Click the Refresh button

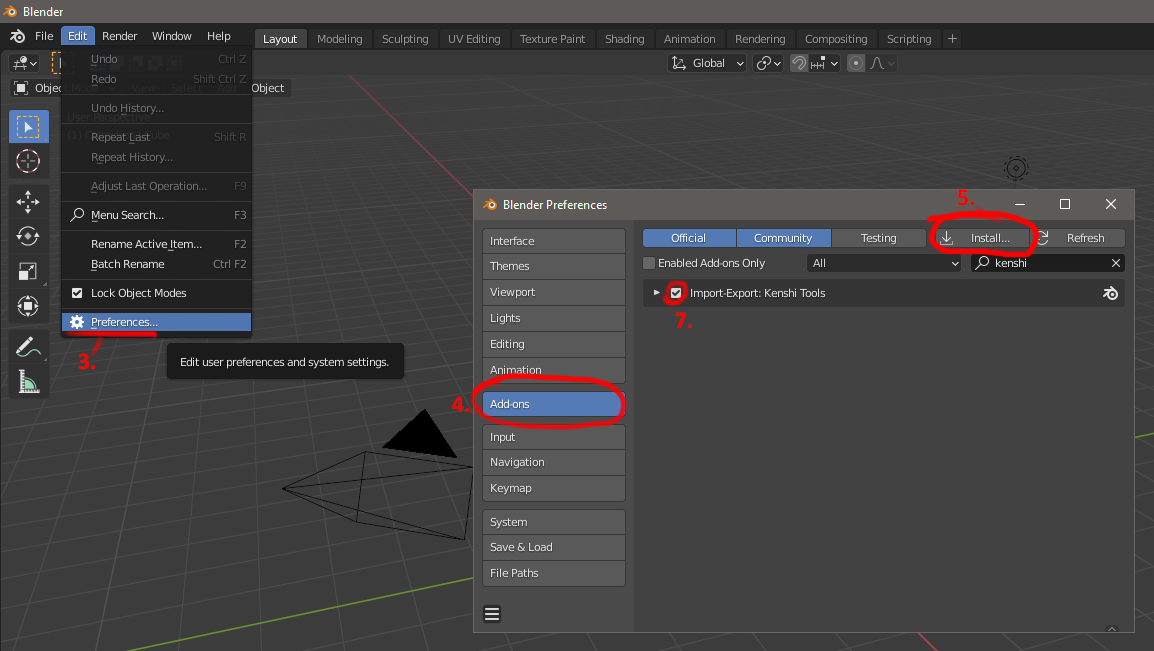[1078, 238]
